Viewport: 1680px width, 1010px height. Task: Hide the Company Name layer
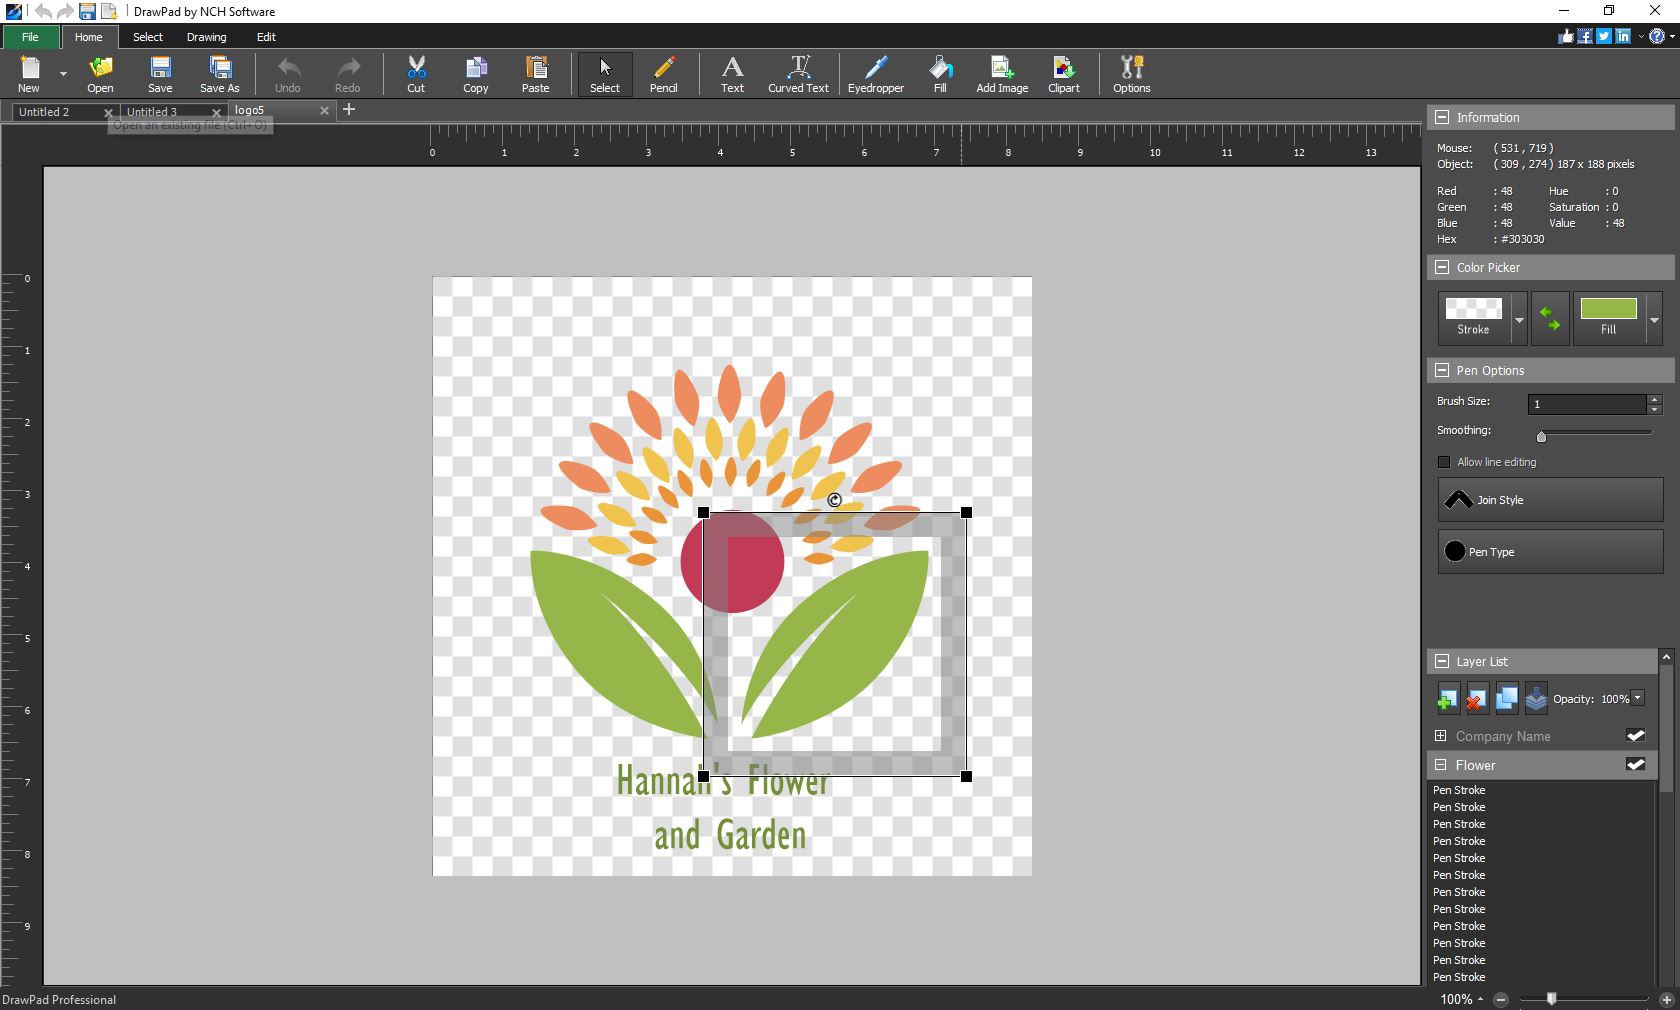click(x=1635, y=736)
